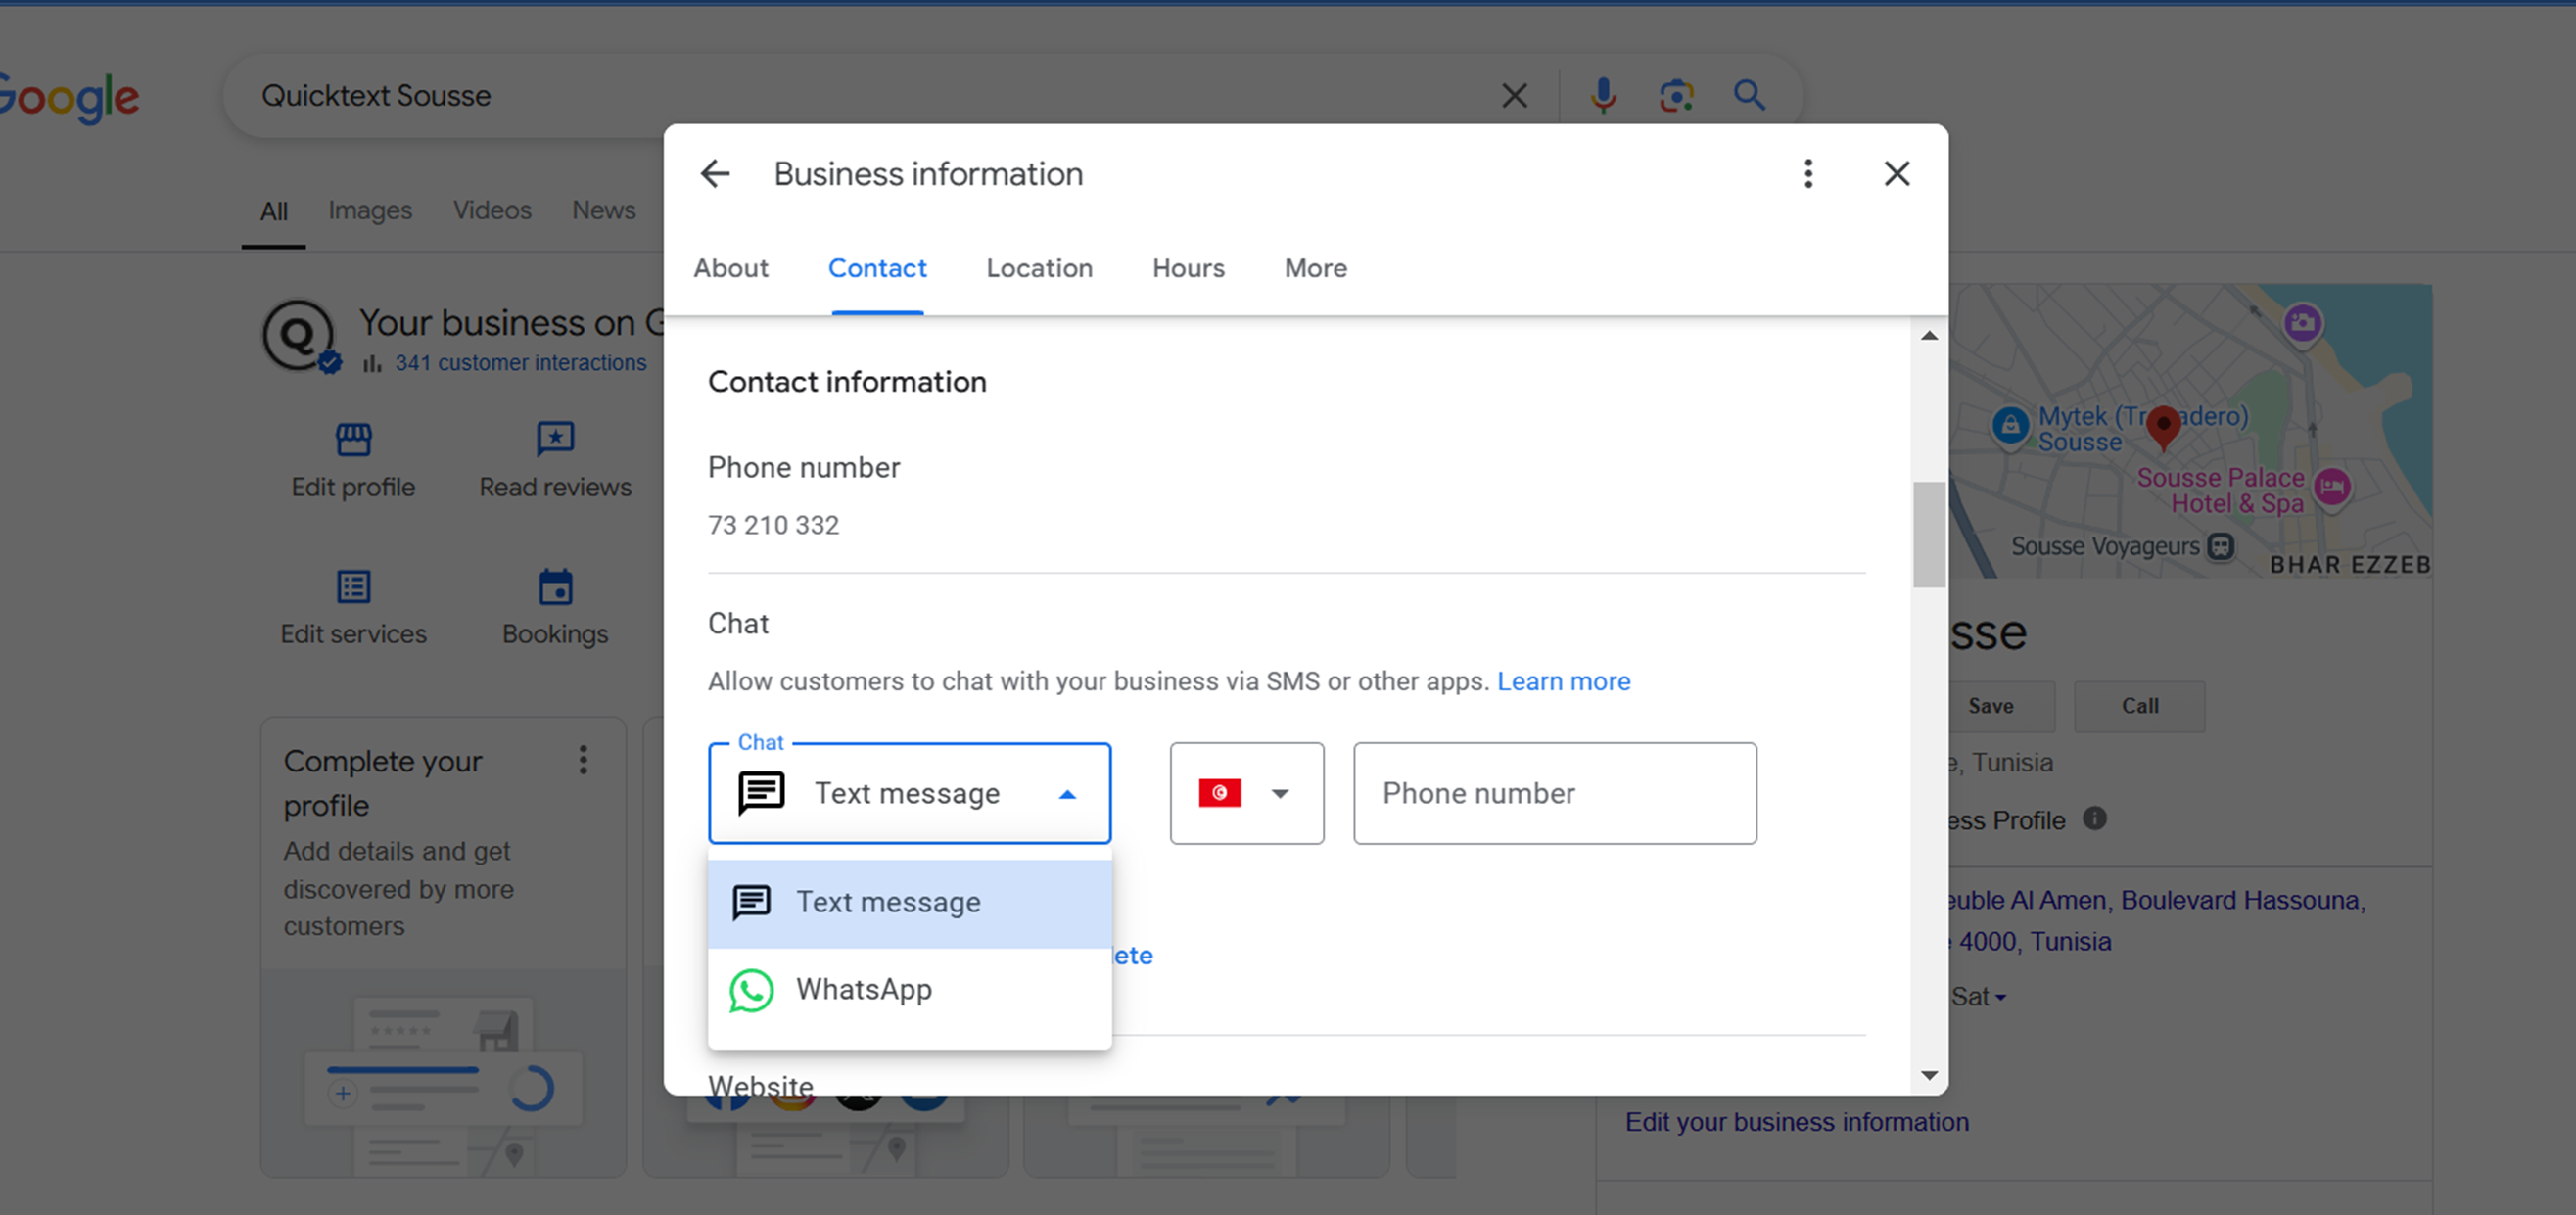Switch to Videos search tab

click(x=492, y=210)
